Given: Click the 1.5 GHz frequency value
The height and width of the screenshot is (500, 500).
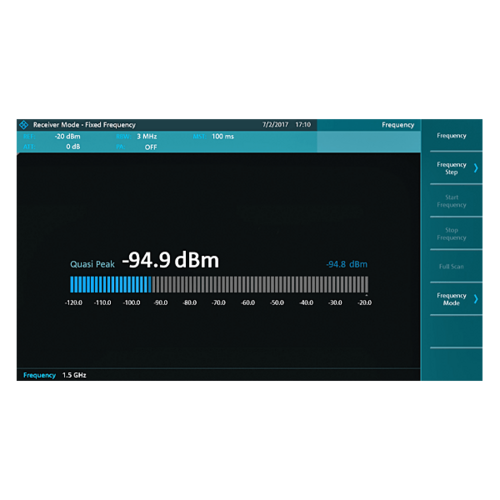Looking at the screenshot, I should (74, 375).
